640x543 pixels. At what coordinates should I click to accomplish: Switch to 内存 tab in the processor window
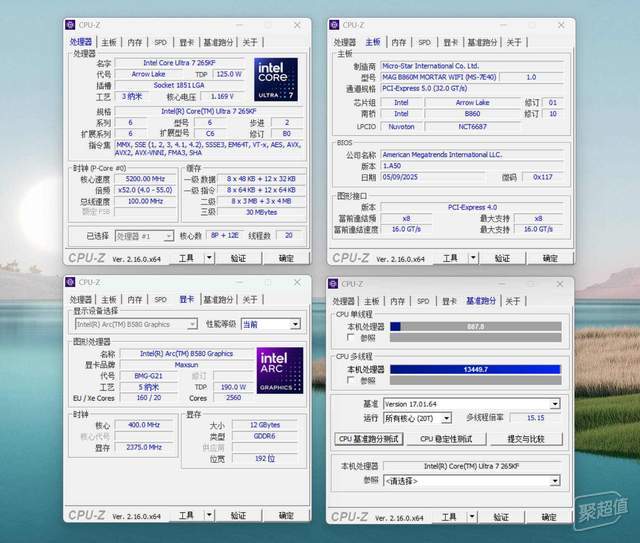pos(135,42)
